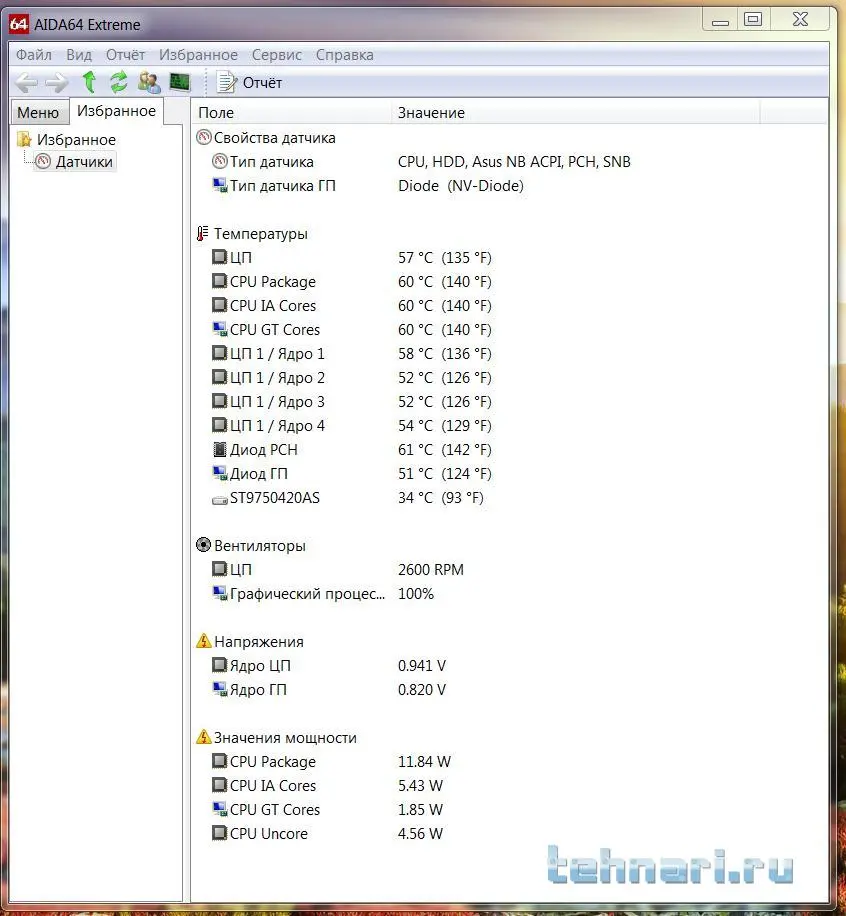
Task: Select the value 57 °C (135 °F)
Action: click(x=445, y=258)
